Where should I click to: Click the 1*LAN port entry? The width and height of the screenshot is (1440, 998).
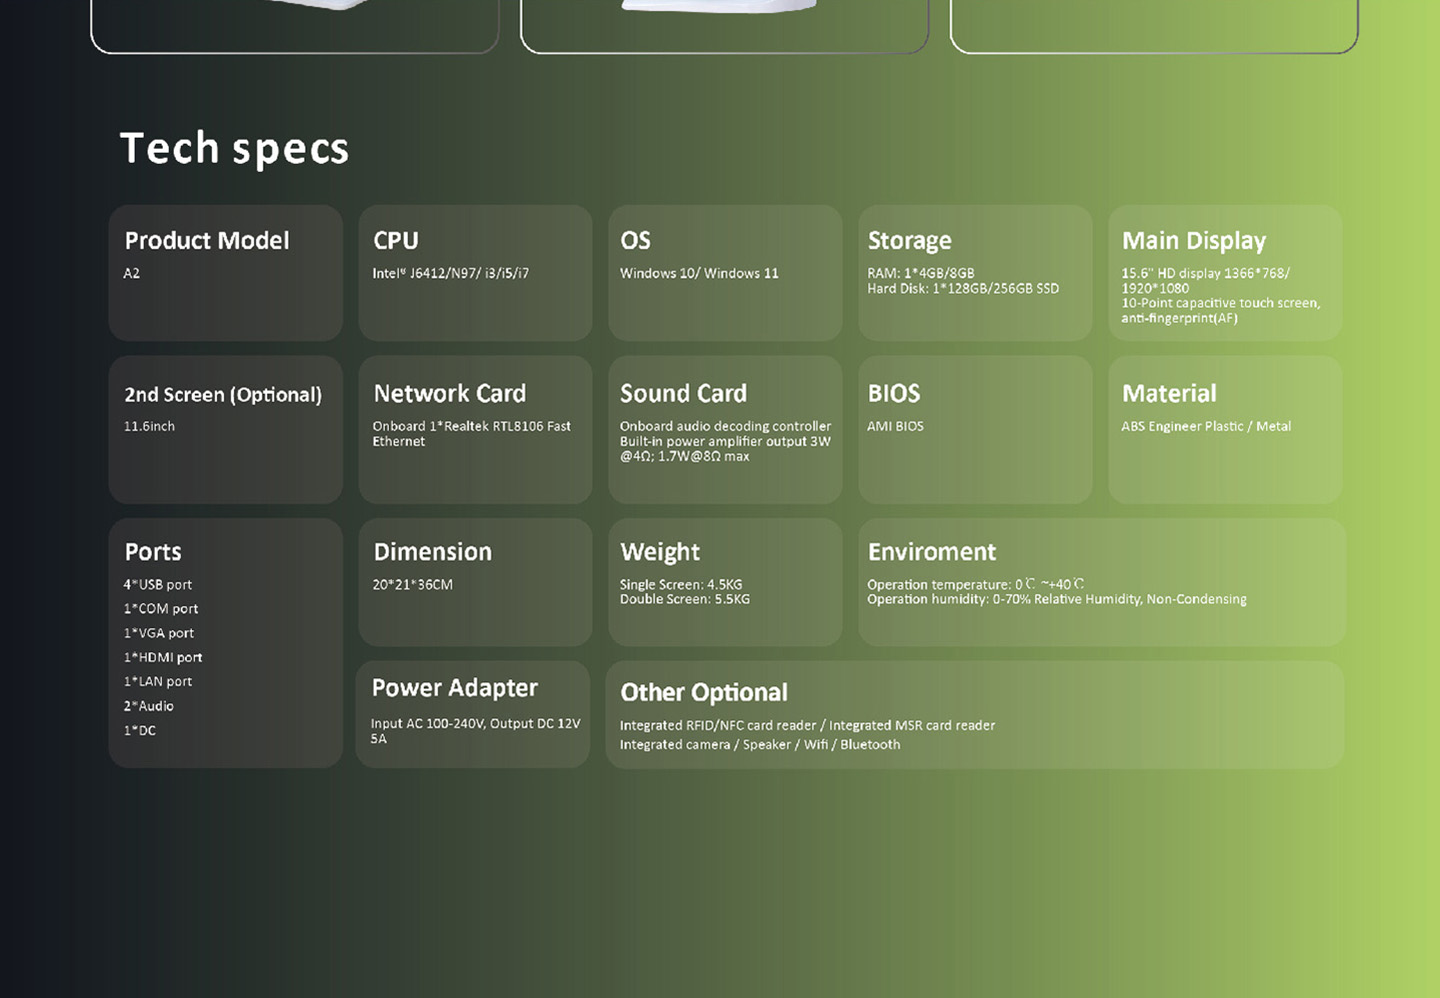(158, 682)
